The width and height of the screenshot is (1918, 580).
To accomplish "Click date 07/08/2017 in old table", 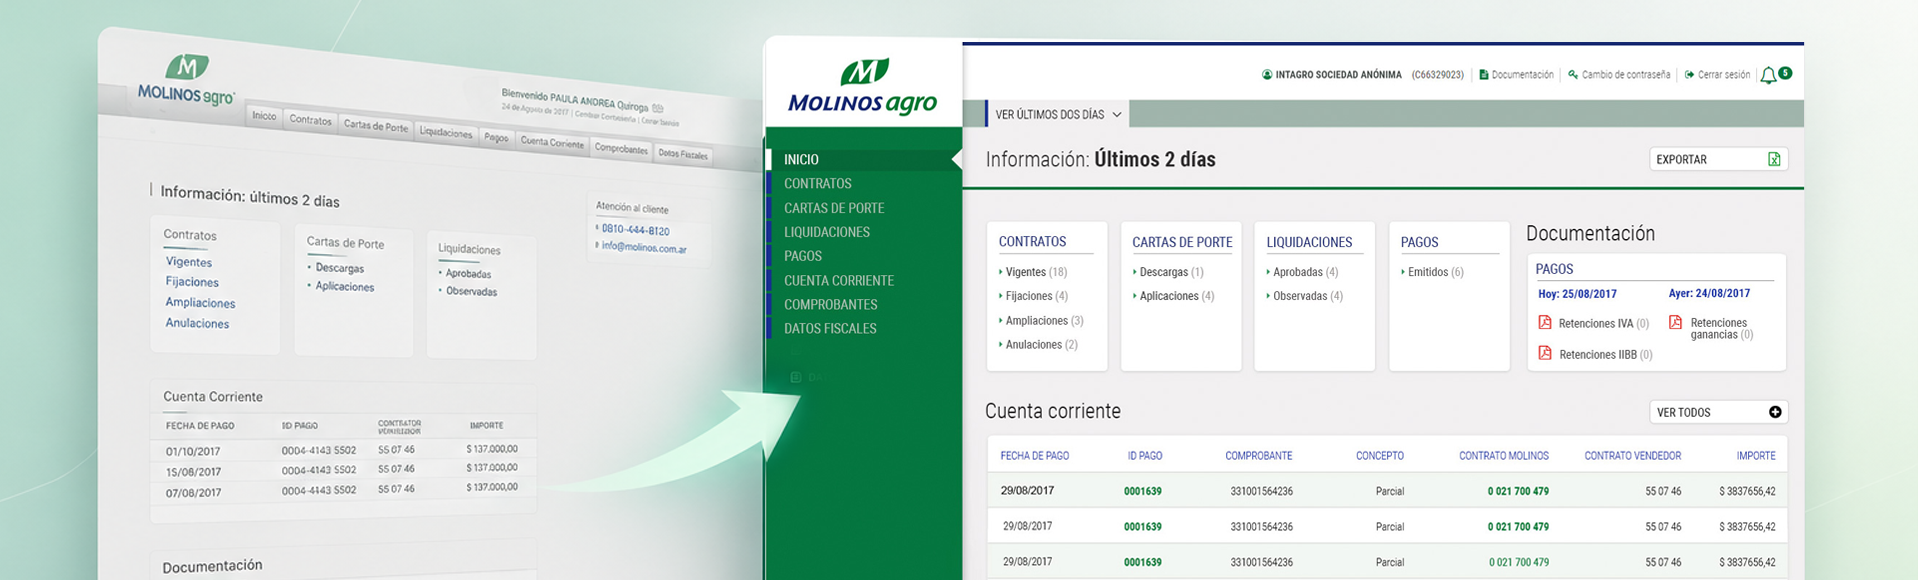I will click(193, 493).
